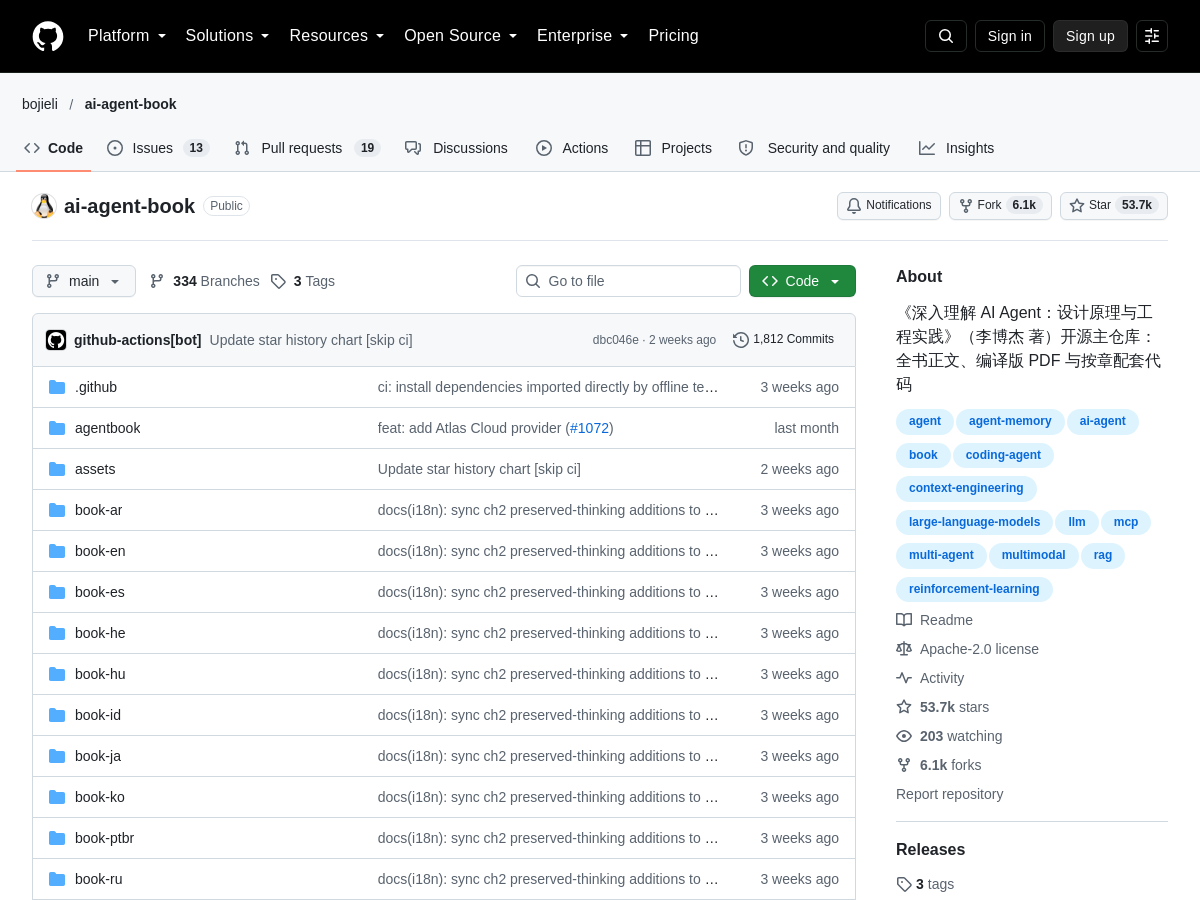Click the branch icon beside 334 Branches
The width and height of the screenshot is (1200, 900).
coord(157,281)
